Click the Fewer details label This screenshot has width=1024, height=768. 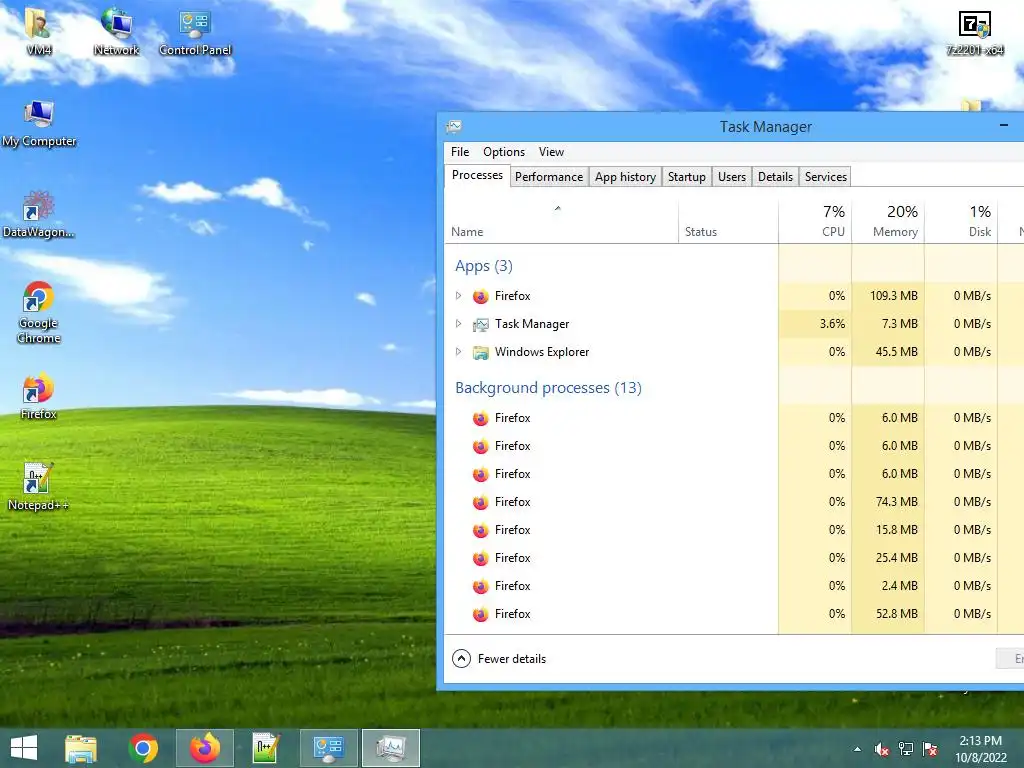coord(511,659)
